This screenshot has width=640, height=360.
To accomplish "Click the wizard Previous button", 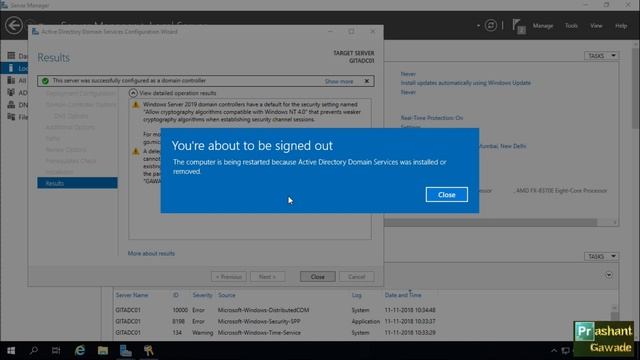I will click(x=229, y=277).
